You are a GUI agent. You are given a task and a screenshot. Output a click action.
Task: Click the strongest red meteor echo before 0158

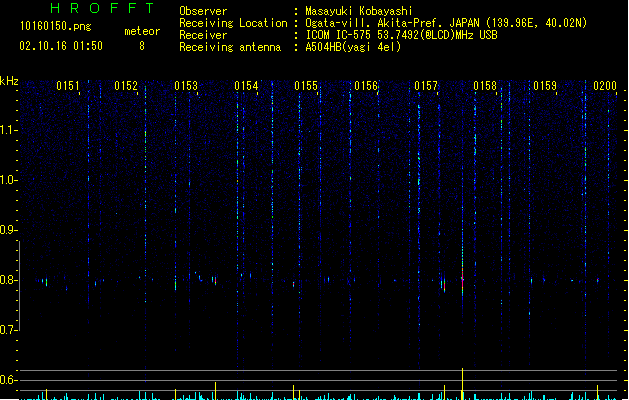[x=463, y=281]
